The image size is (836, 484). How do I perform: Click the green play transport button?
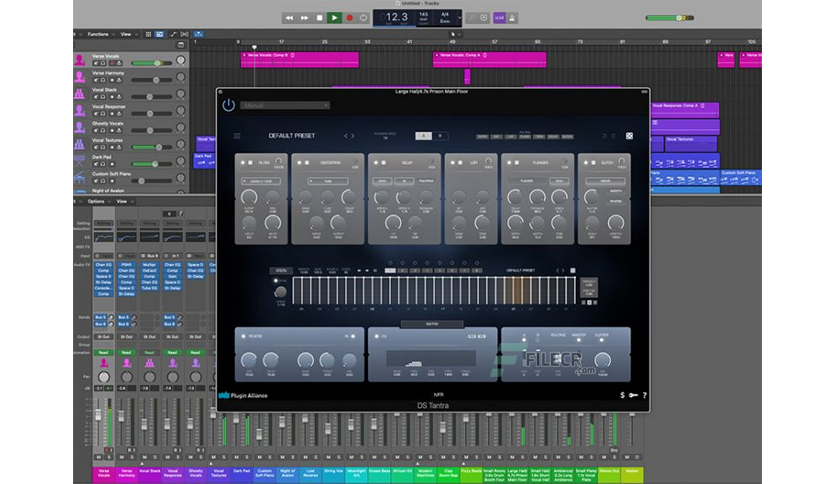click(x=334, y=18)
